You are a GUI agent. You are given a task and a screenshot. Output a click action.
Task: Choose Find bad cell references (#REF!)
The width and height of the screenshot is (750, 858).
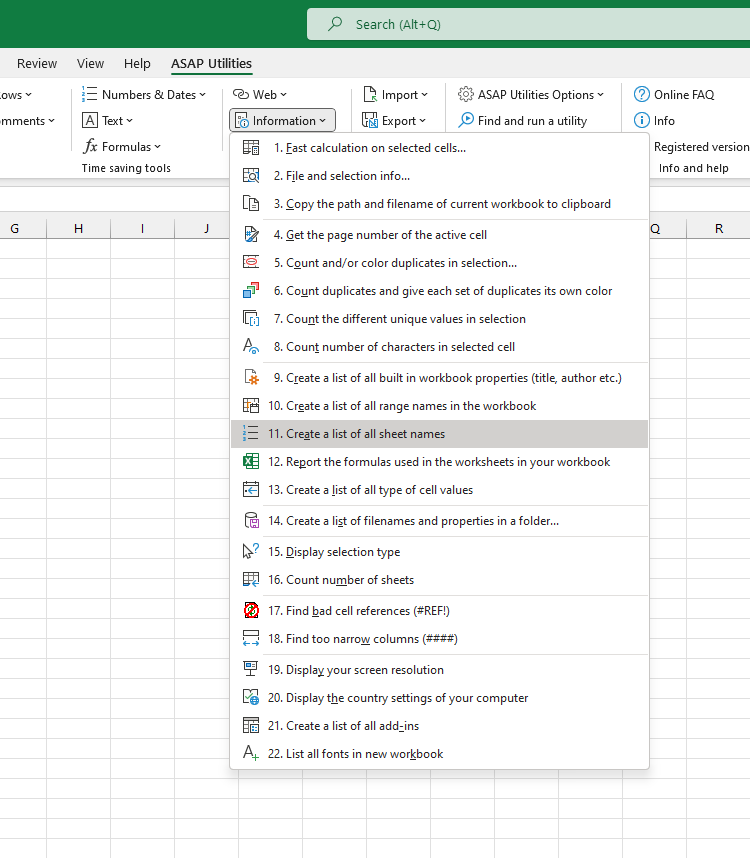(x=439, y=611)
